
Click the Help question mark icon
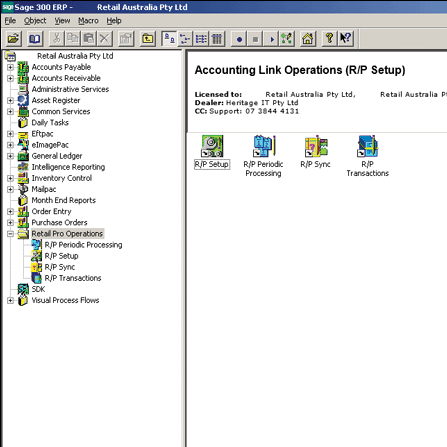330,39
